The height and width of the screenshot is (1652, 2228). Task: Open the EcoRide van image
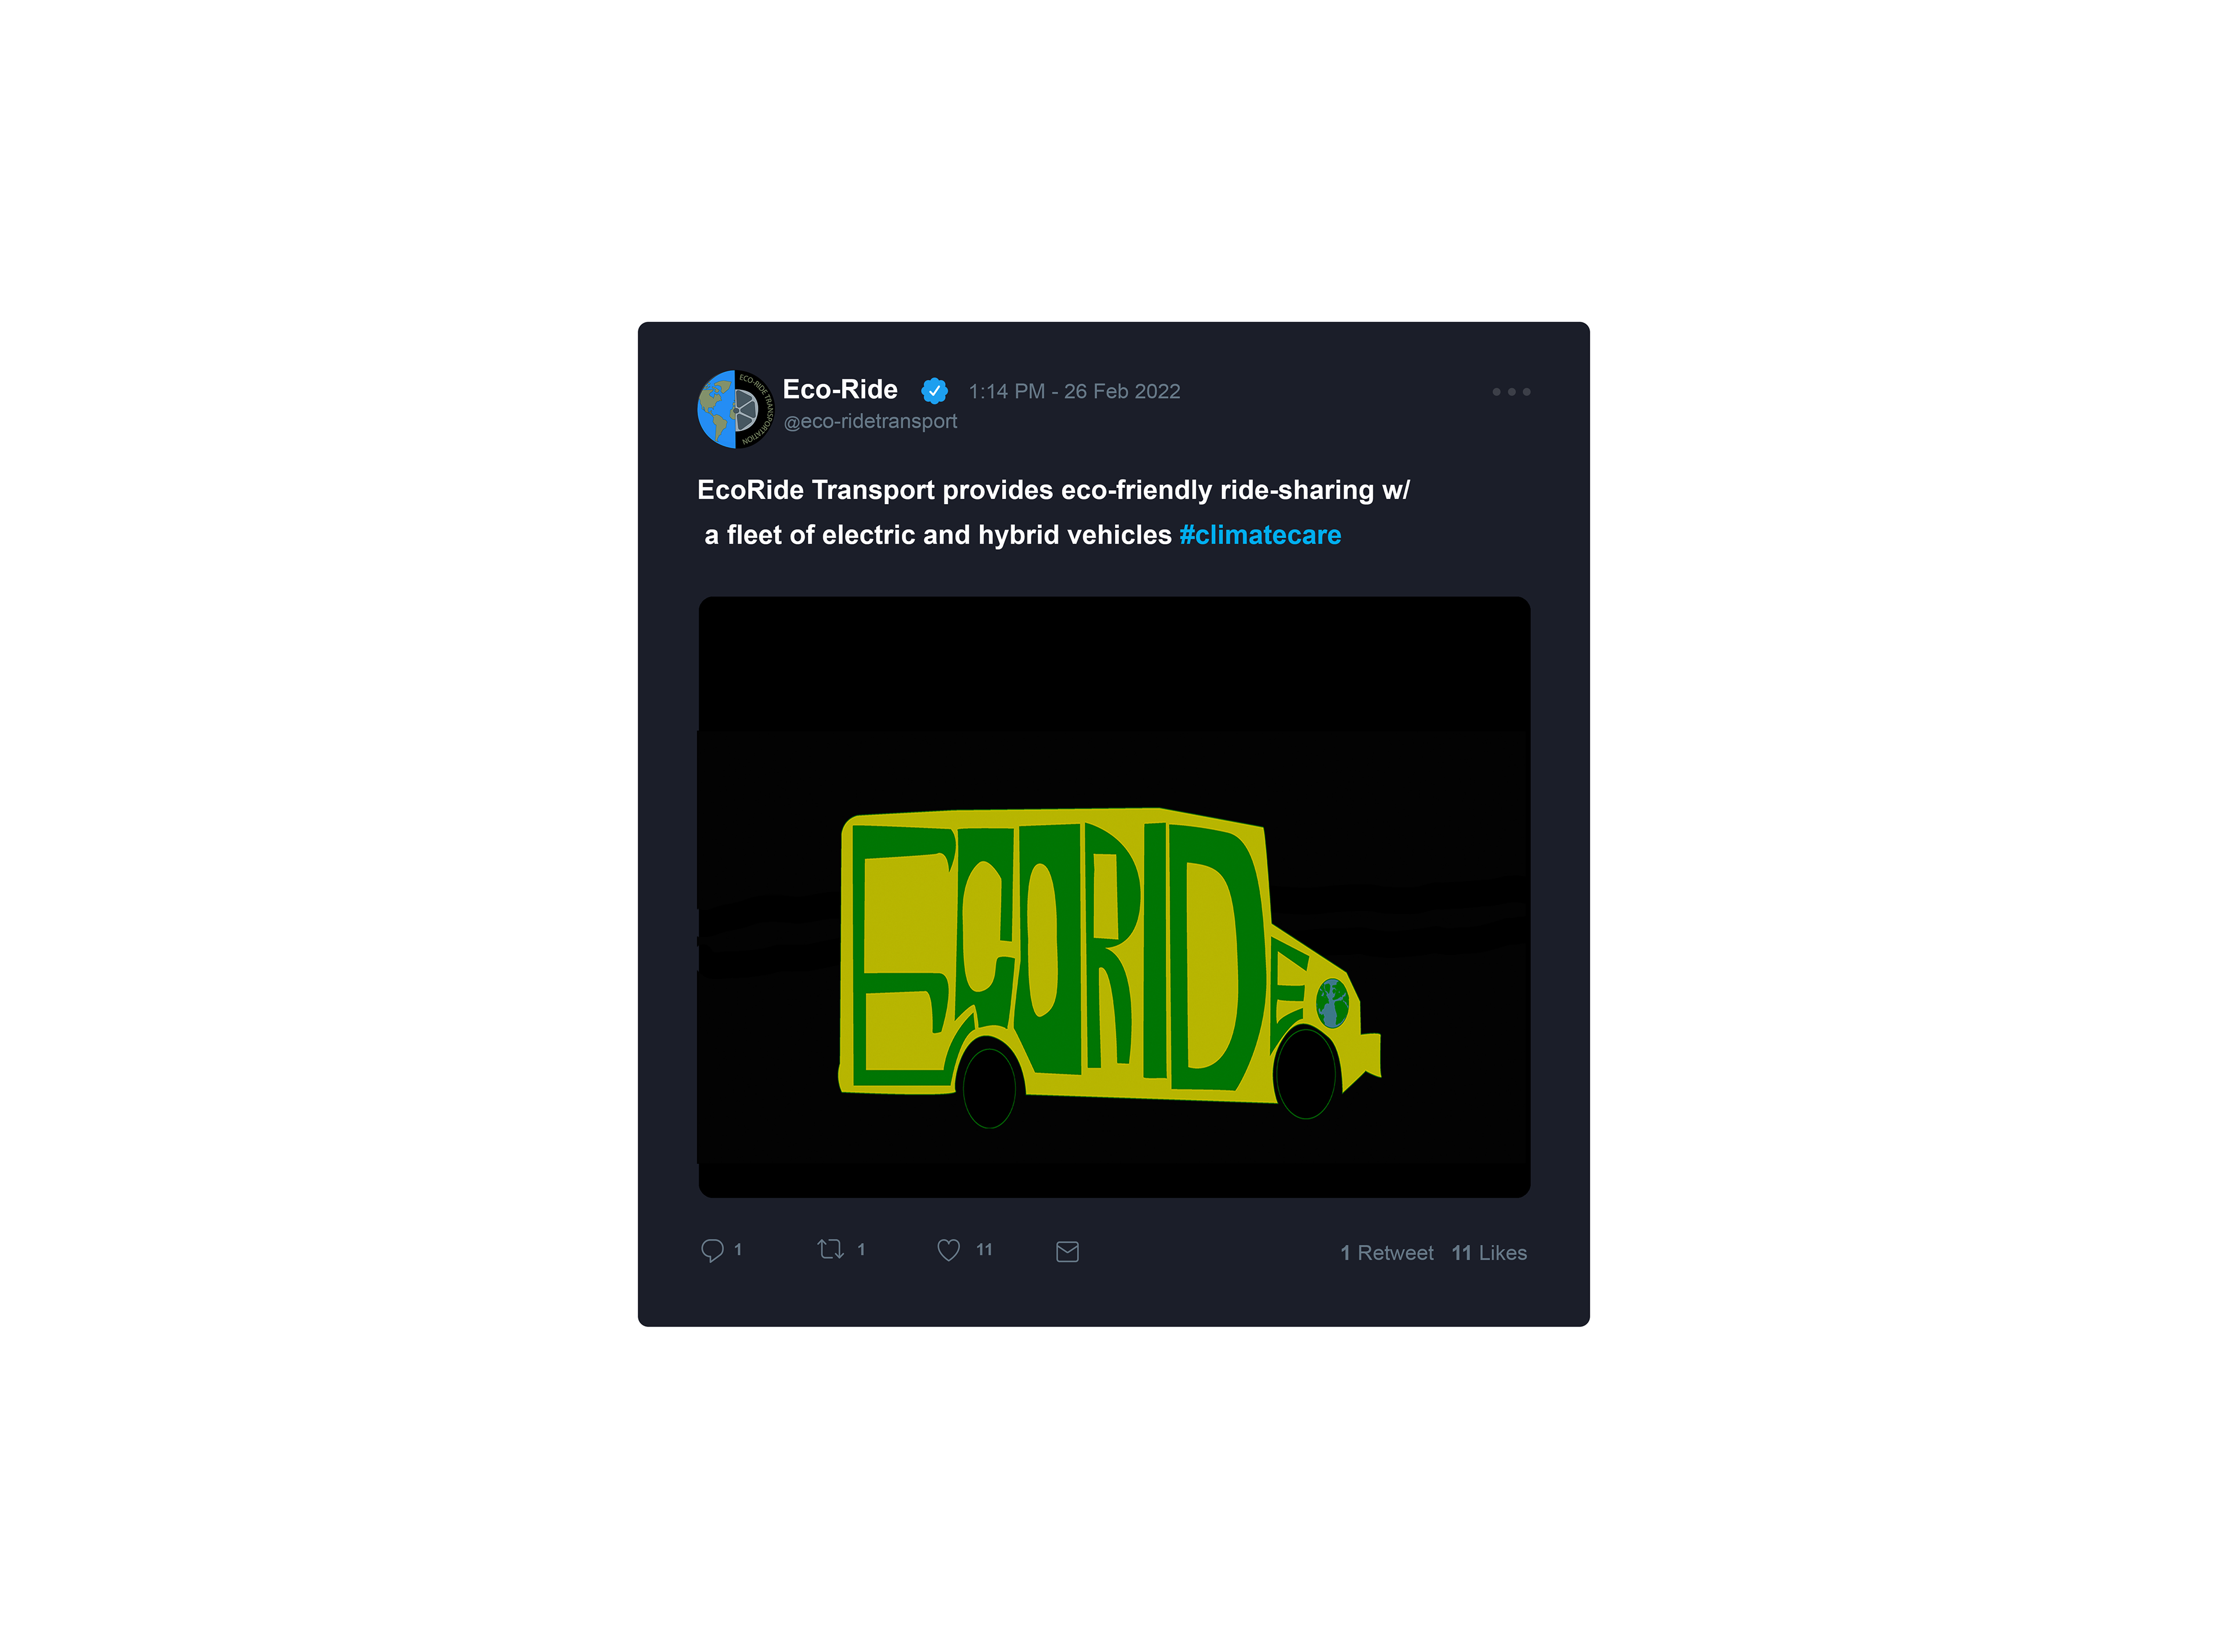[1114, 897]
